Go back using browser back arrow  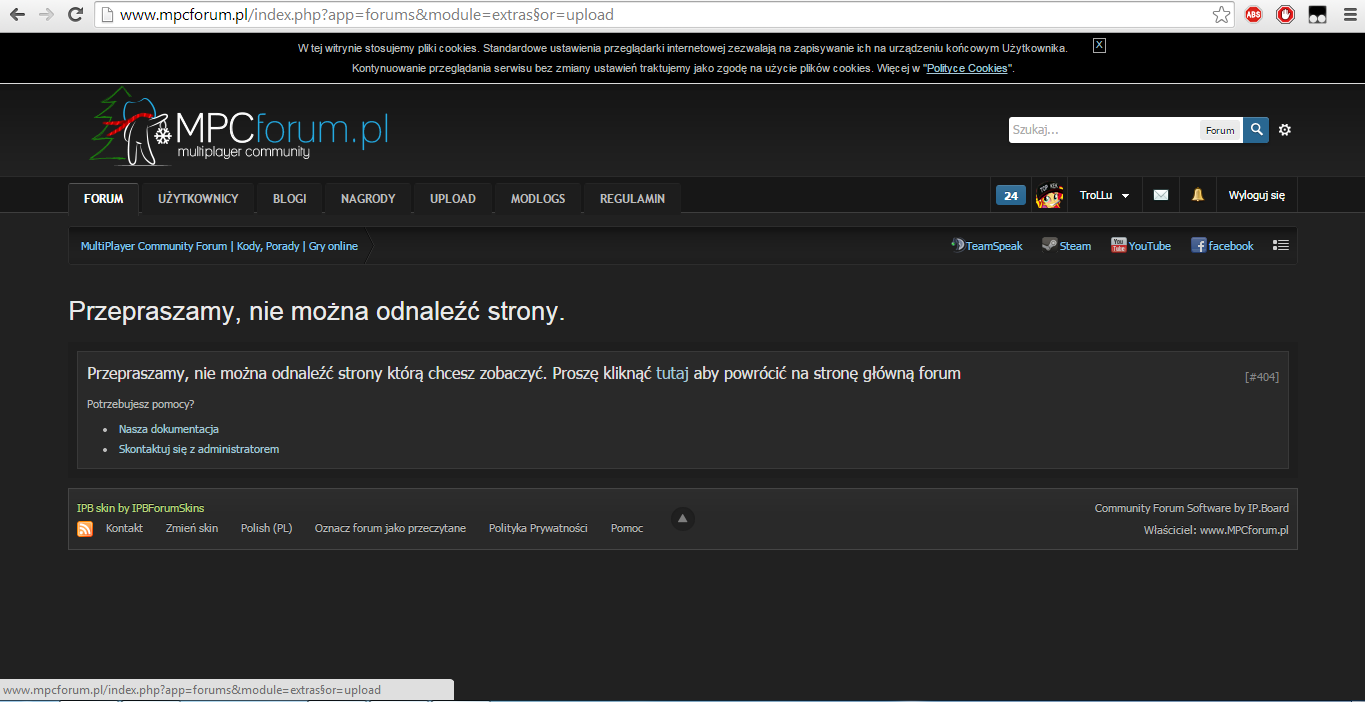coord(17,15)
